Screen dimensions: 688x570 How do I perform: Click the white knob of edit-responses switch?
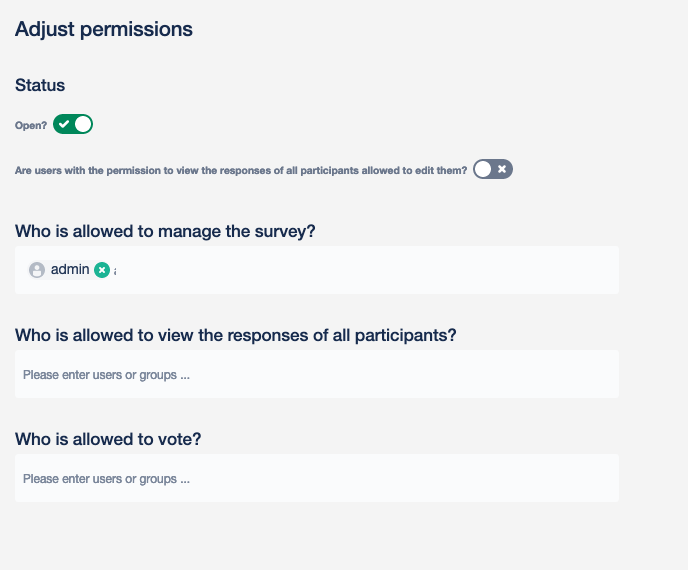tap(484, 169)
